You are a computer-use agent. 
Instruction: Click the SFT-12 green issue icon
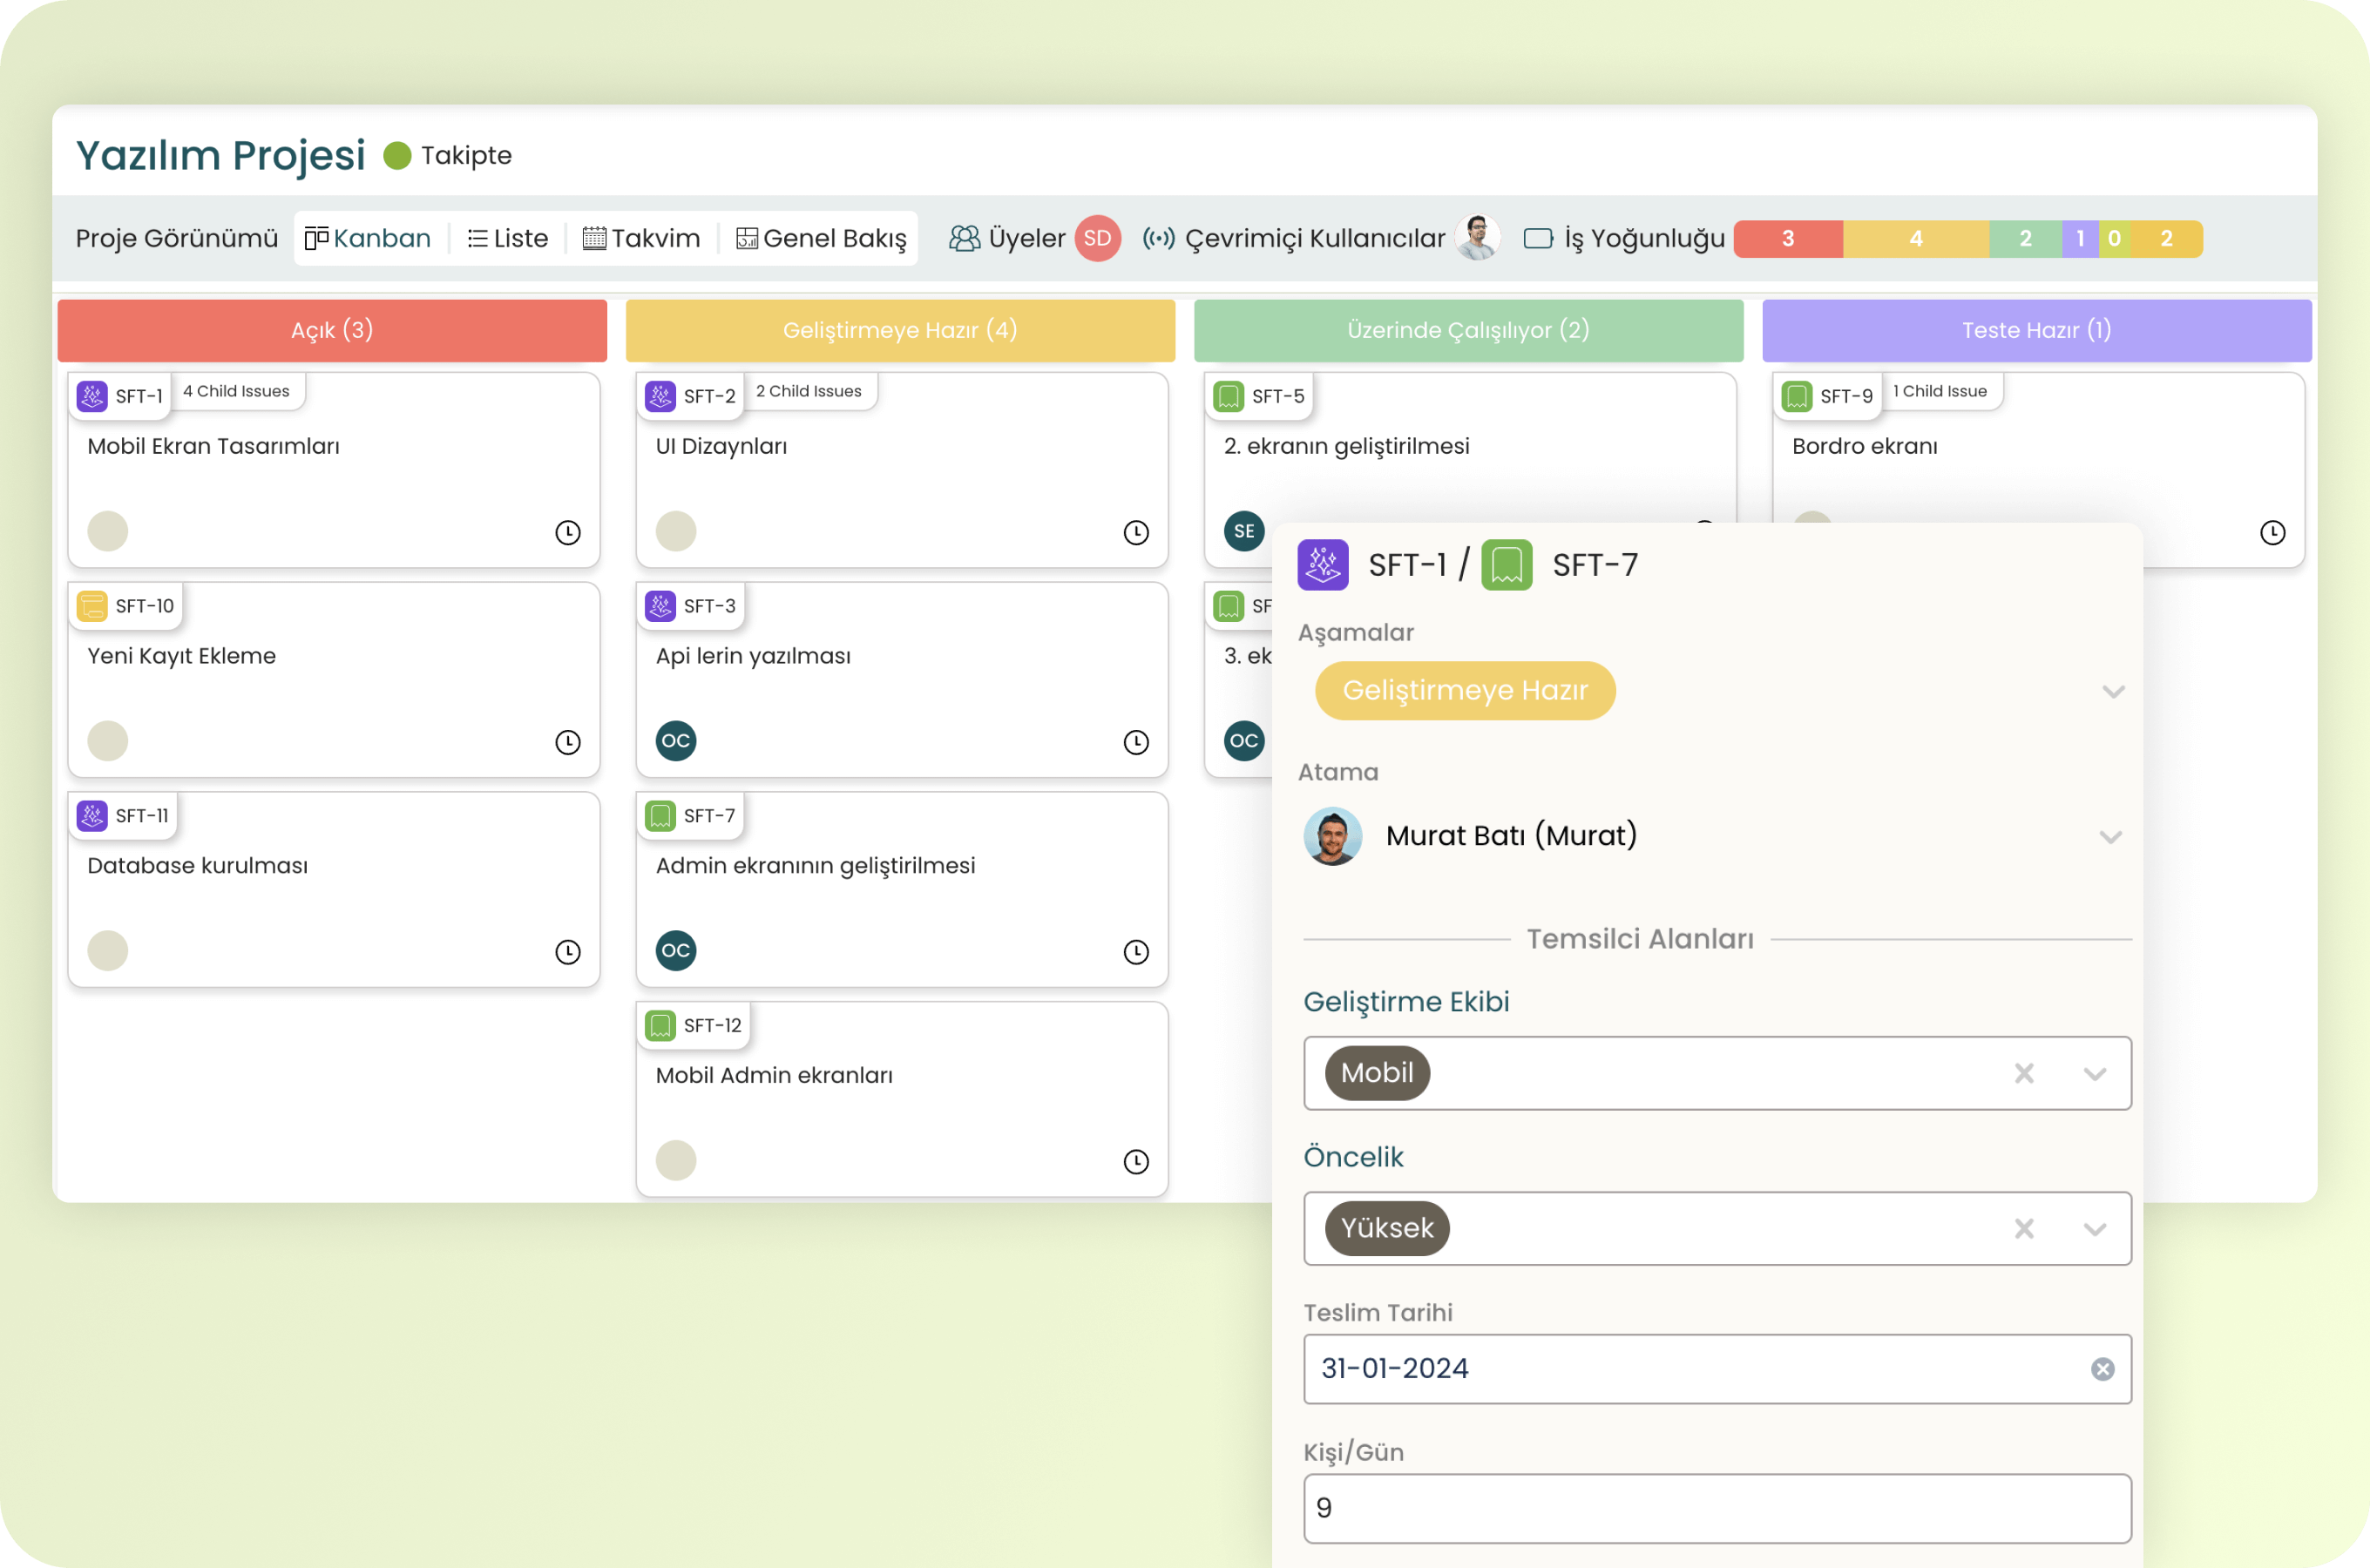pos(660,1026)
